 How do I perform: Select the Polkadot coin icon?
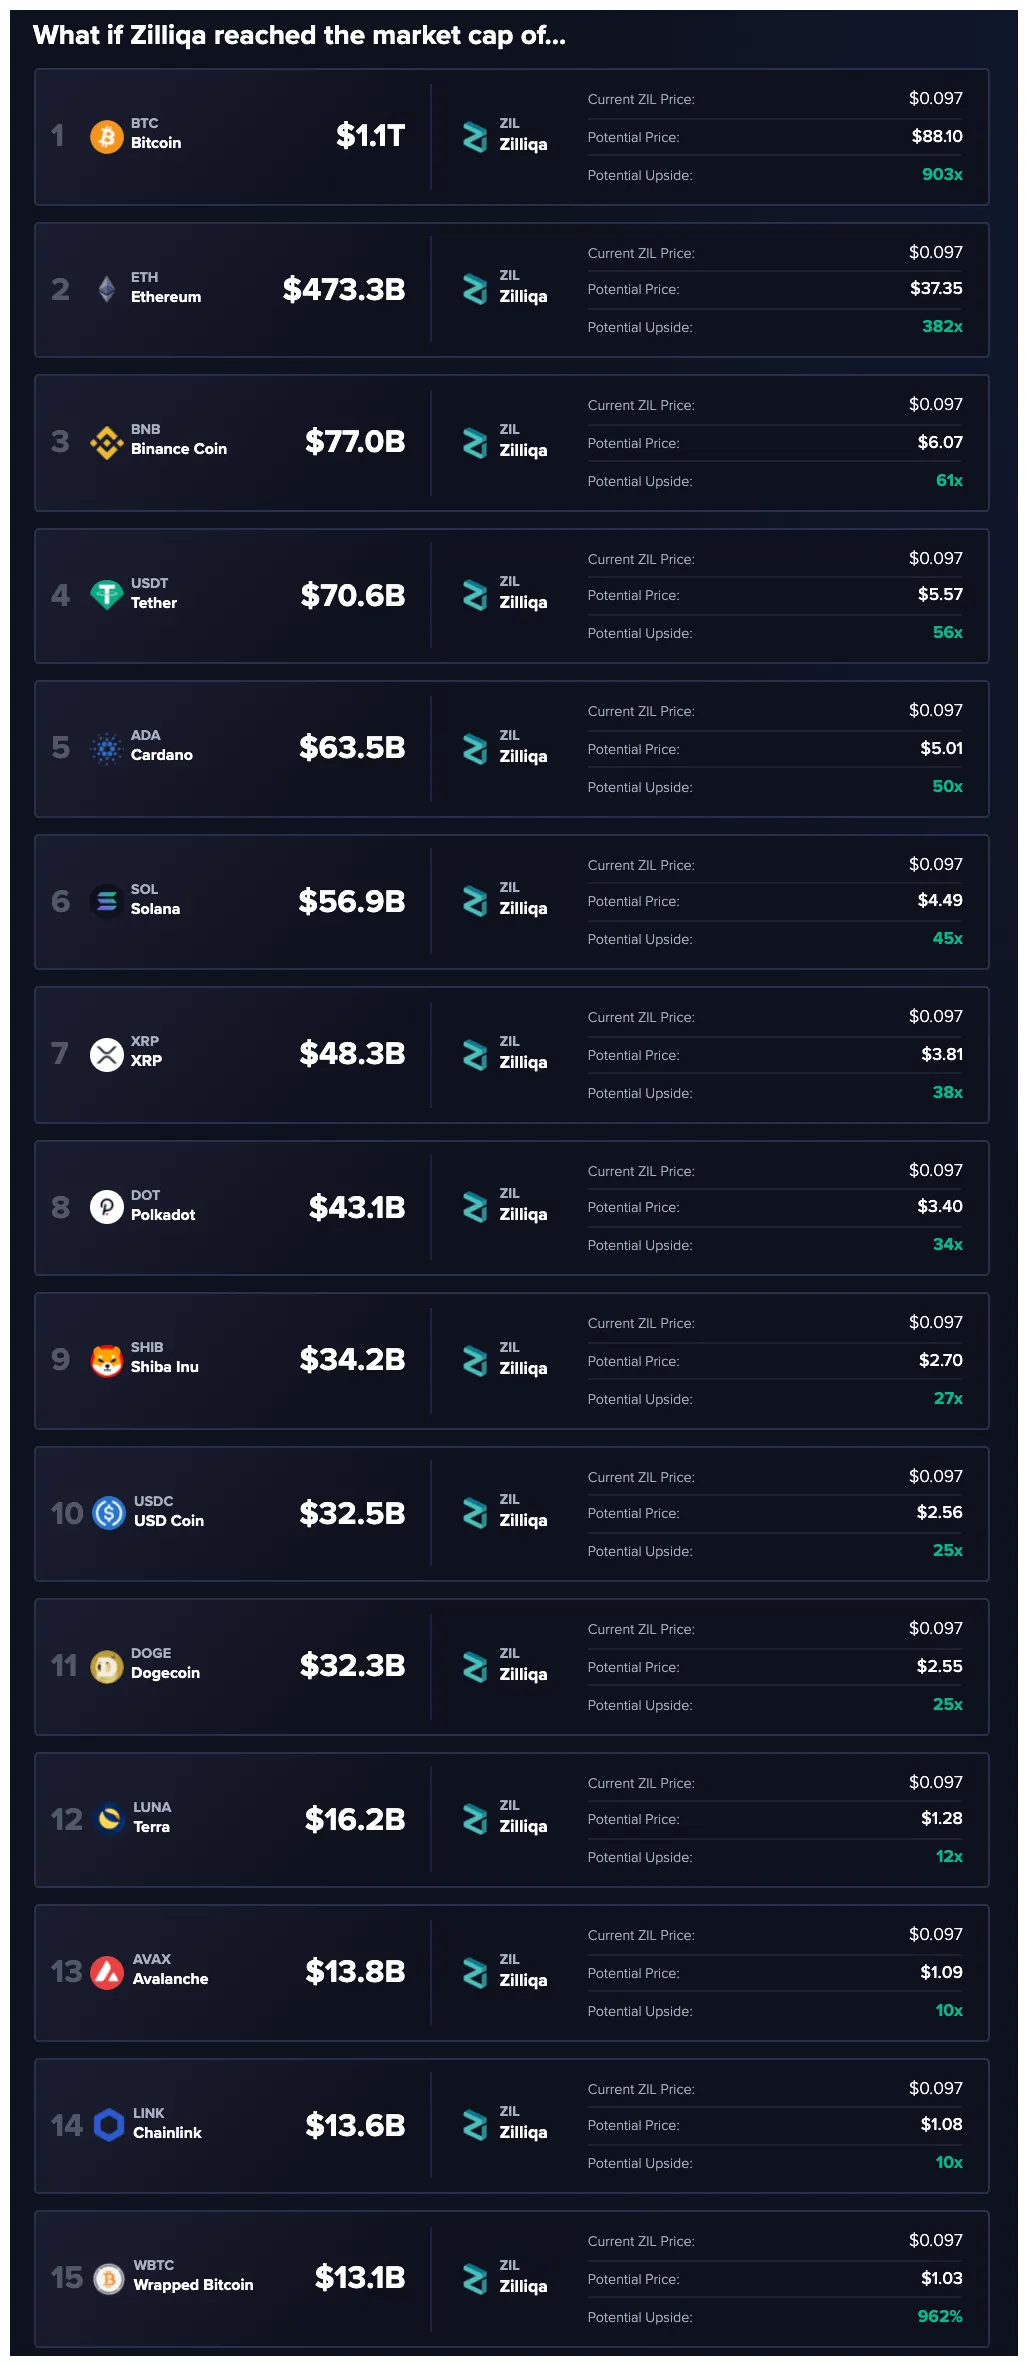(105, 1206)
